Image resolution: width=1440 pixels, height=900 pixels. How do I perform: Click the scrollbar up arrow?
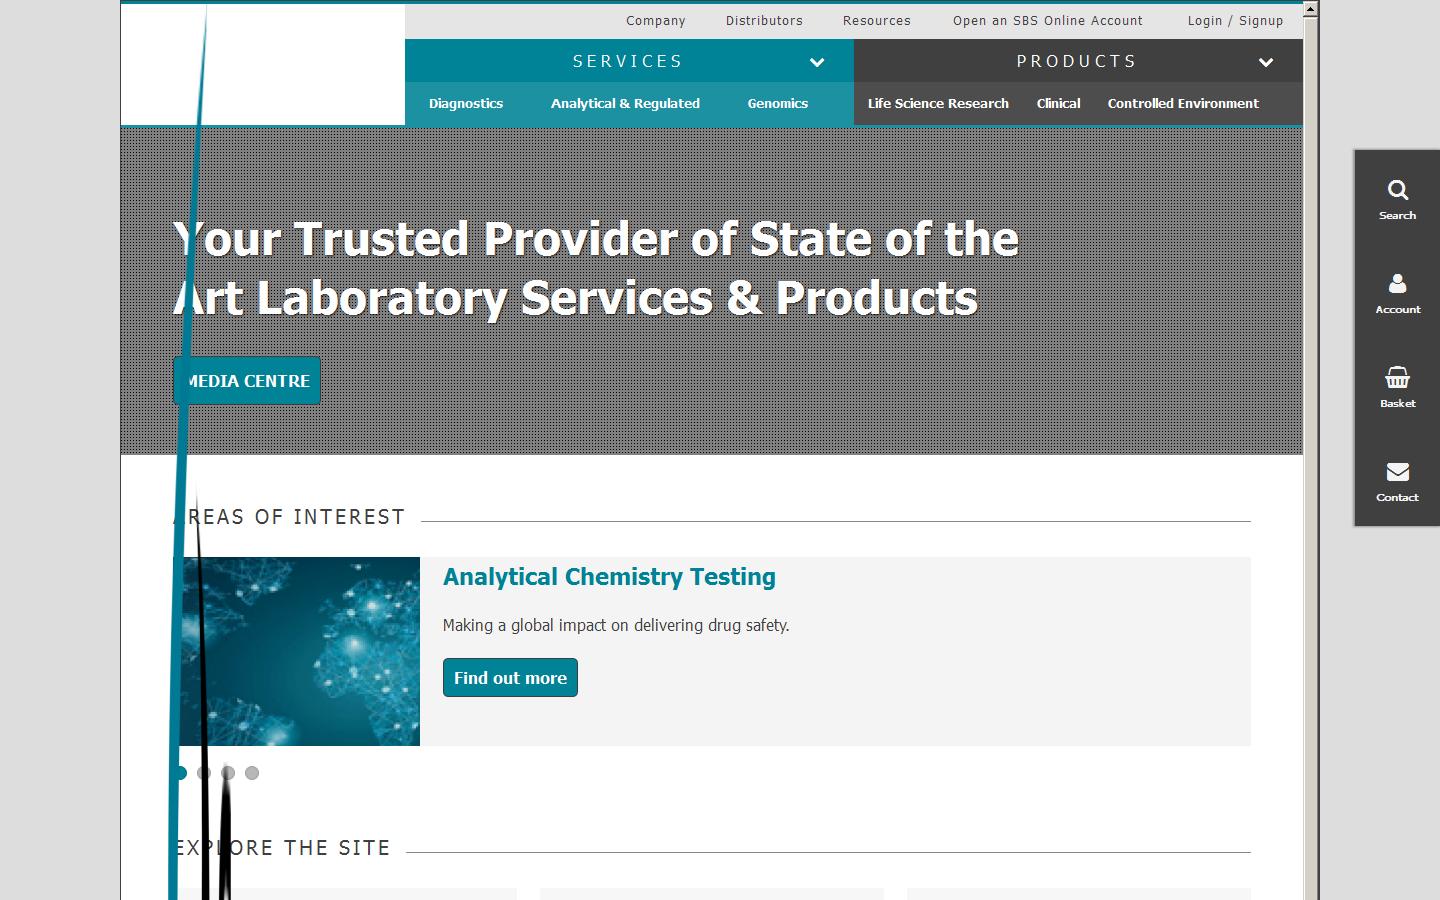[x=1310, y=8]
